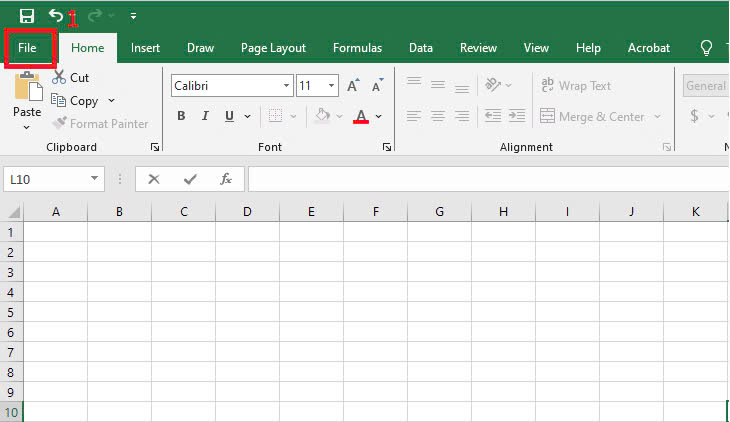Click the General number format box

[706, 86]
